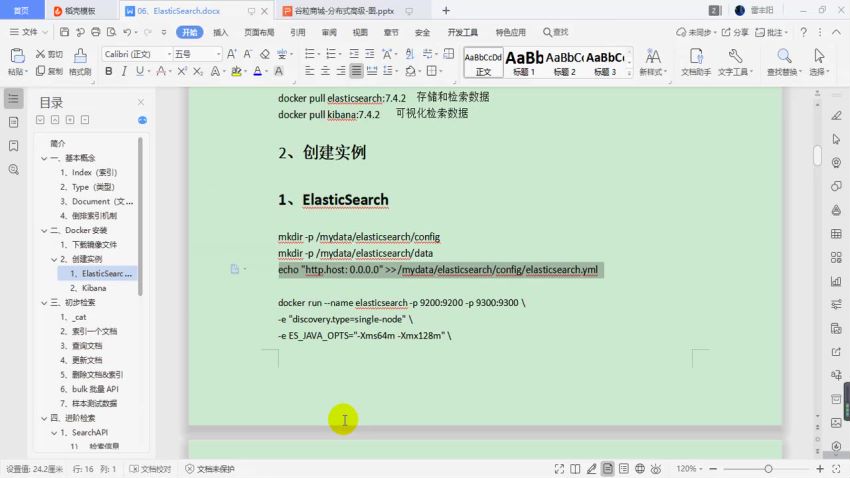
Task: Click the Undo arrow icon
Action: pos(127,32)
